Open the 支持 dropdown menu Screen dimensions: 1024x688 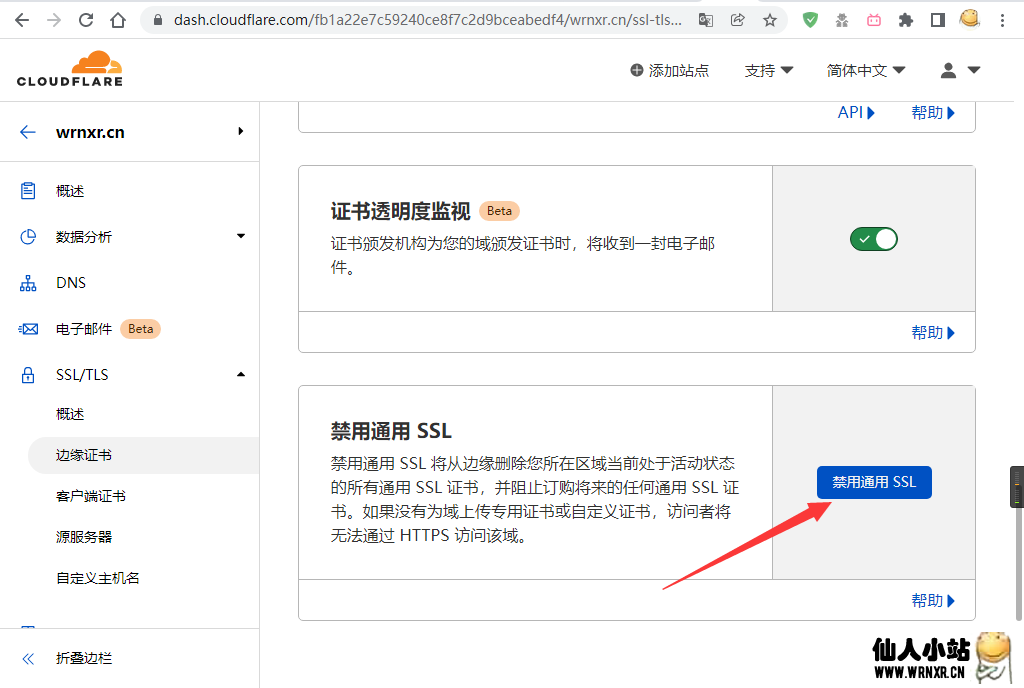pos(769,70)
